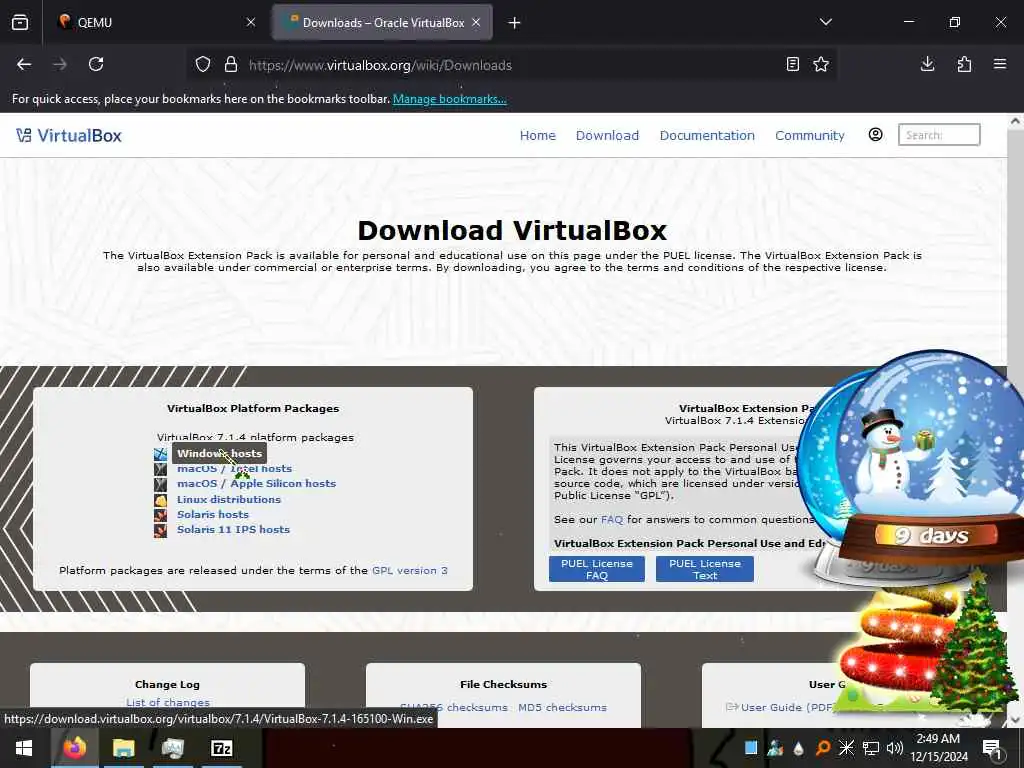Open the user account icon
The height and width of the screenshot is (768, 1024).
875,135
